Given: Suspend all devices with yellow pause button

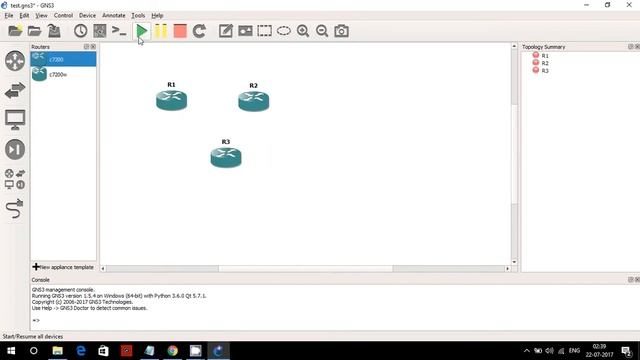Looking at the screenshot, I should click(161, 31).
